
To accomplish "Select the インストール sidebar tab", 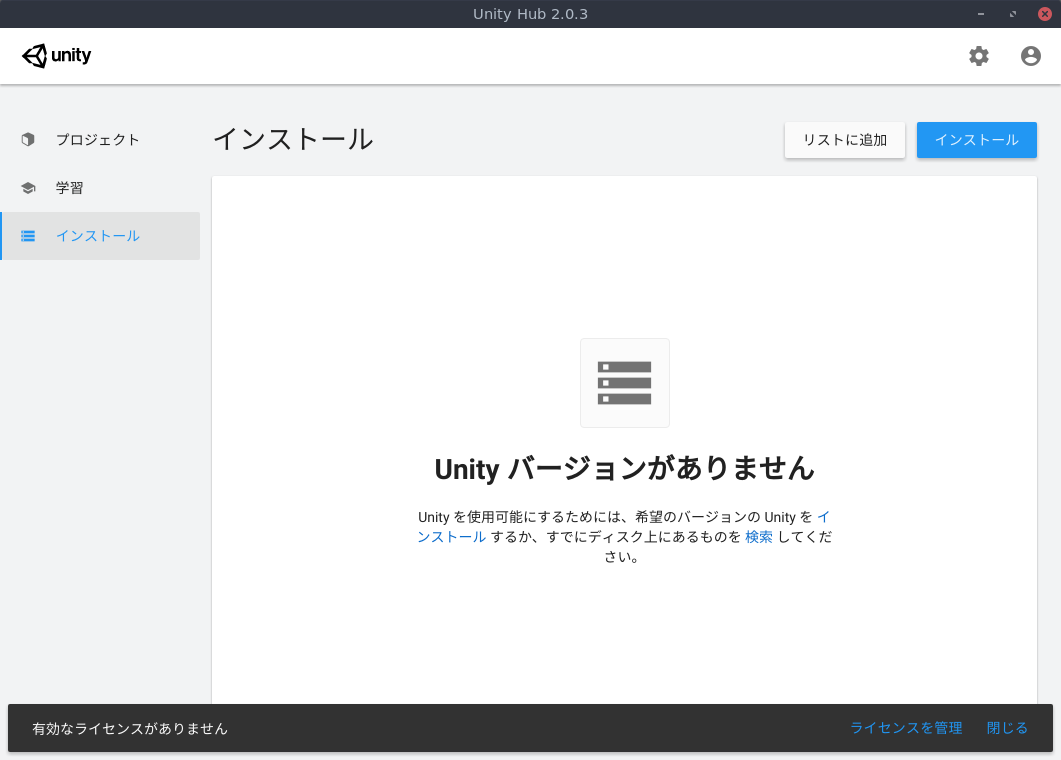I will pyautogui.click(x=96, y=236).
